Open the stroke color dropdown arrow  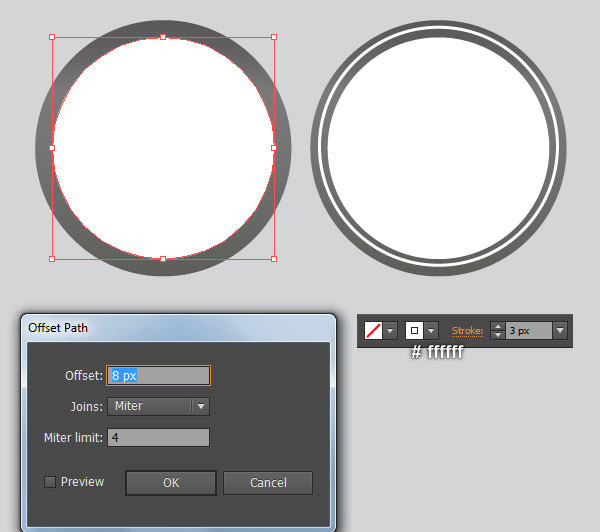(431, 330)
